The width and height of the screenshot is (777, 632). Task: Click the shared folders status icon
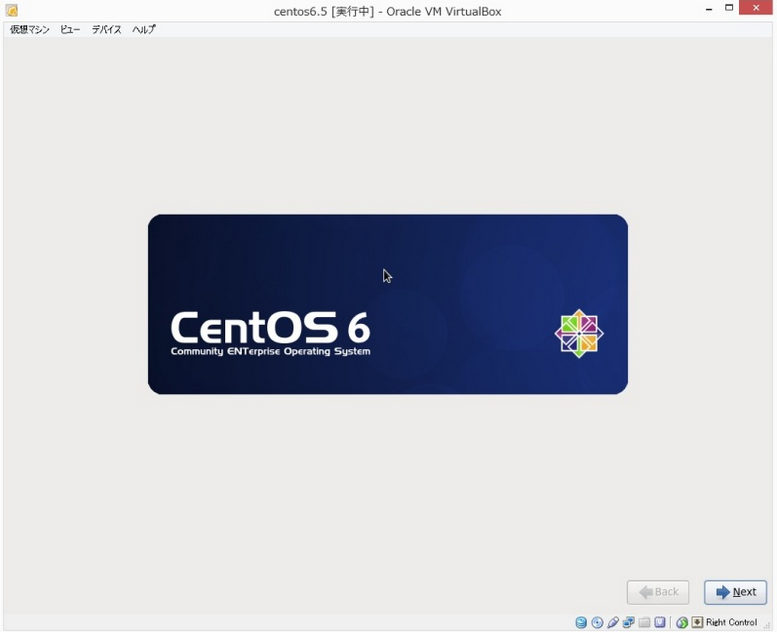point(644,622)
